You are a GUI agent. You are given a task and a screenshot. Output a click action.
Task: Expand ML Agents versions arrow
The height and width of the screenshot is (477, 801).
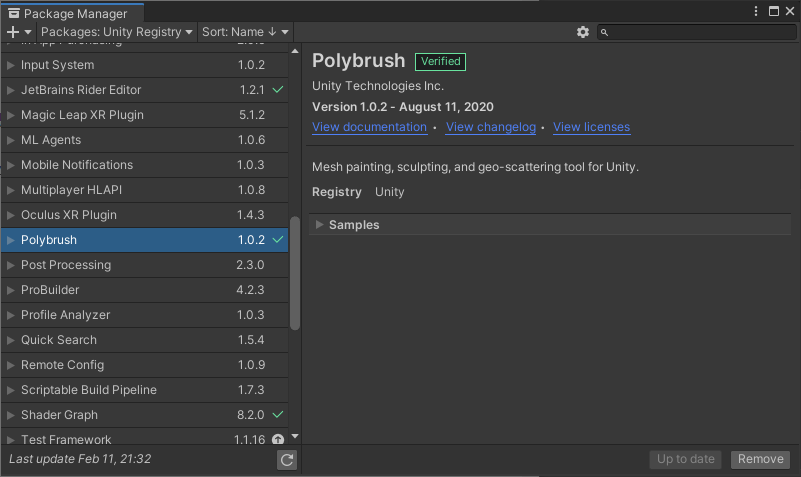click(x=10, y=140)
